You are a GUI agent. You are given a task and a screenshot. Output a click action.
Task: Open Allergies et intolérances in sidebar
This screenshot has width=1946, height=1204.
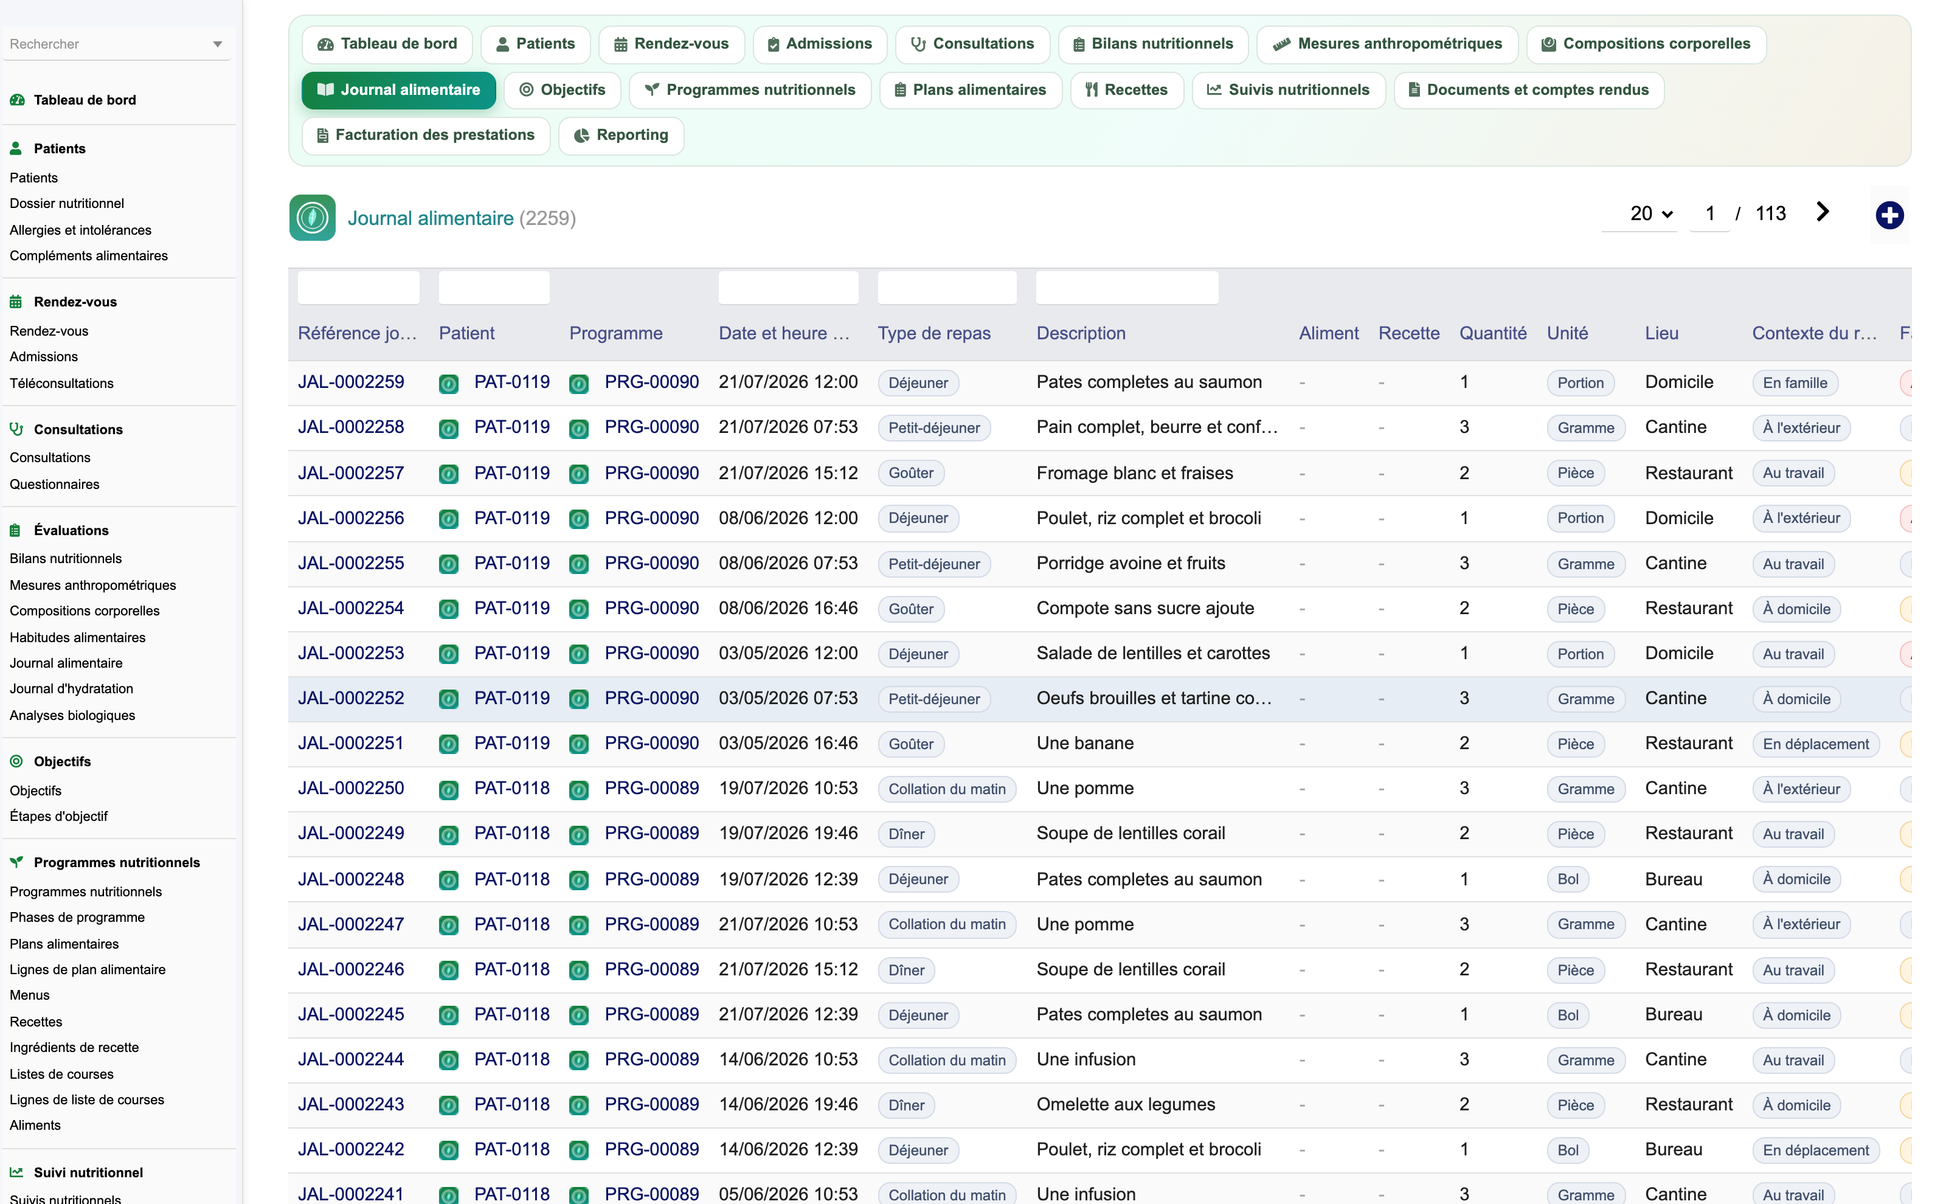click(x=81, y=230)
